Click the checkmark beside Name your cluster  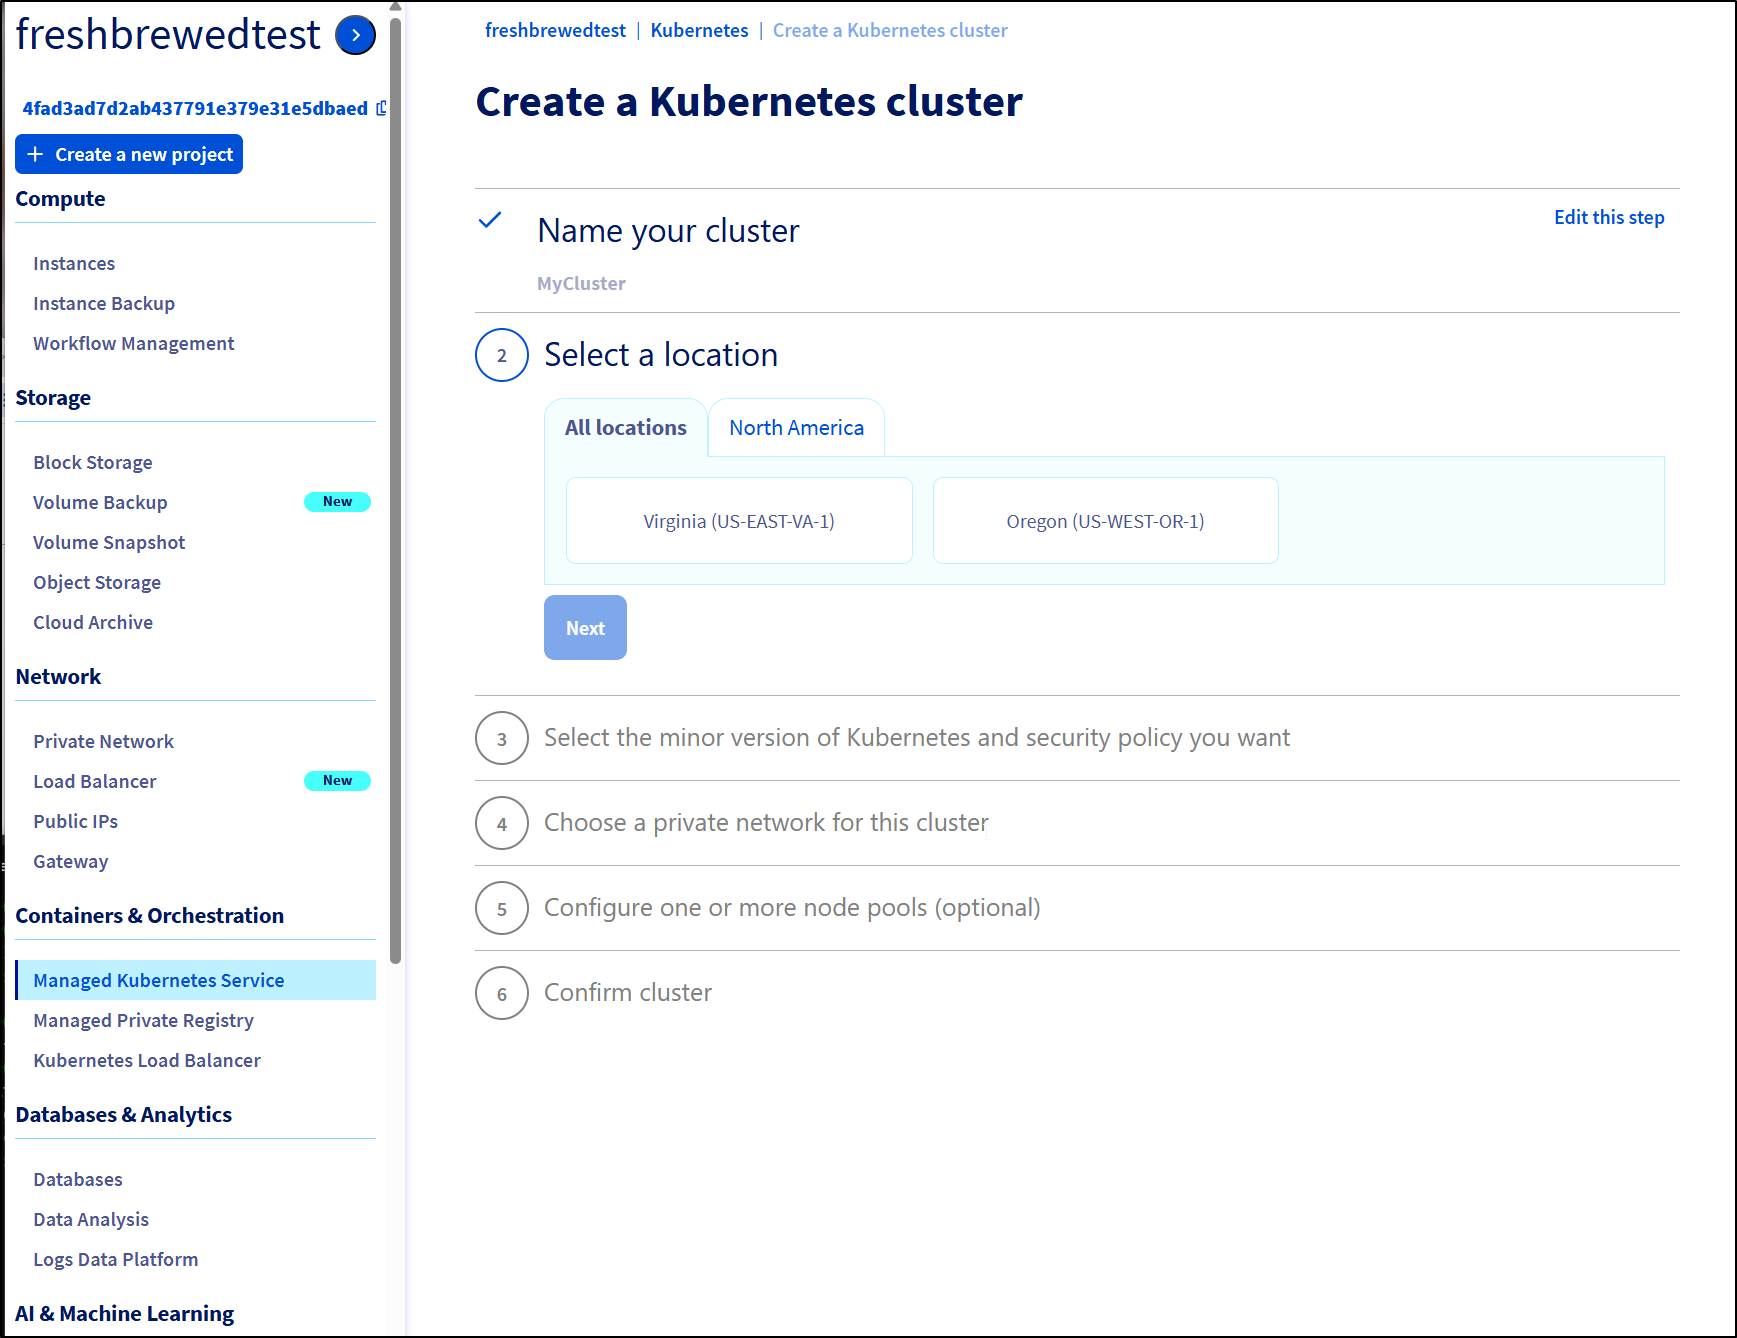pos(490,221)
